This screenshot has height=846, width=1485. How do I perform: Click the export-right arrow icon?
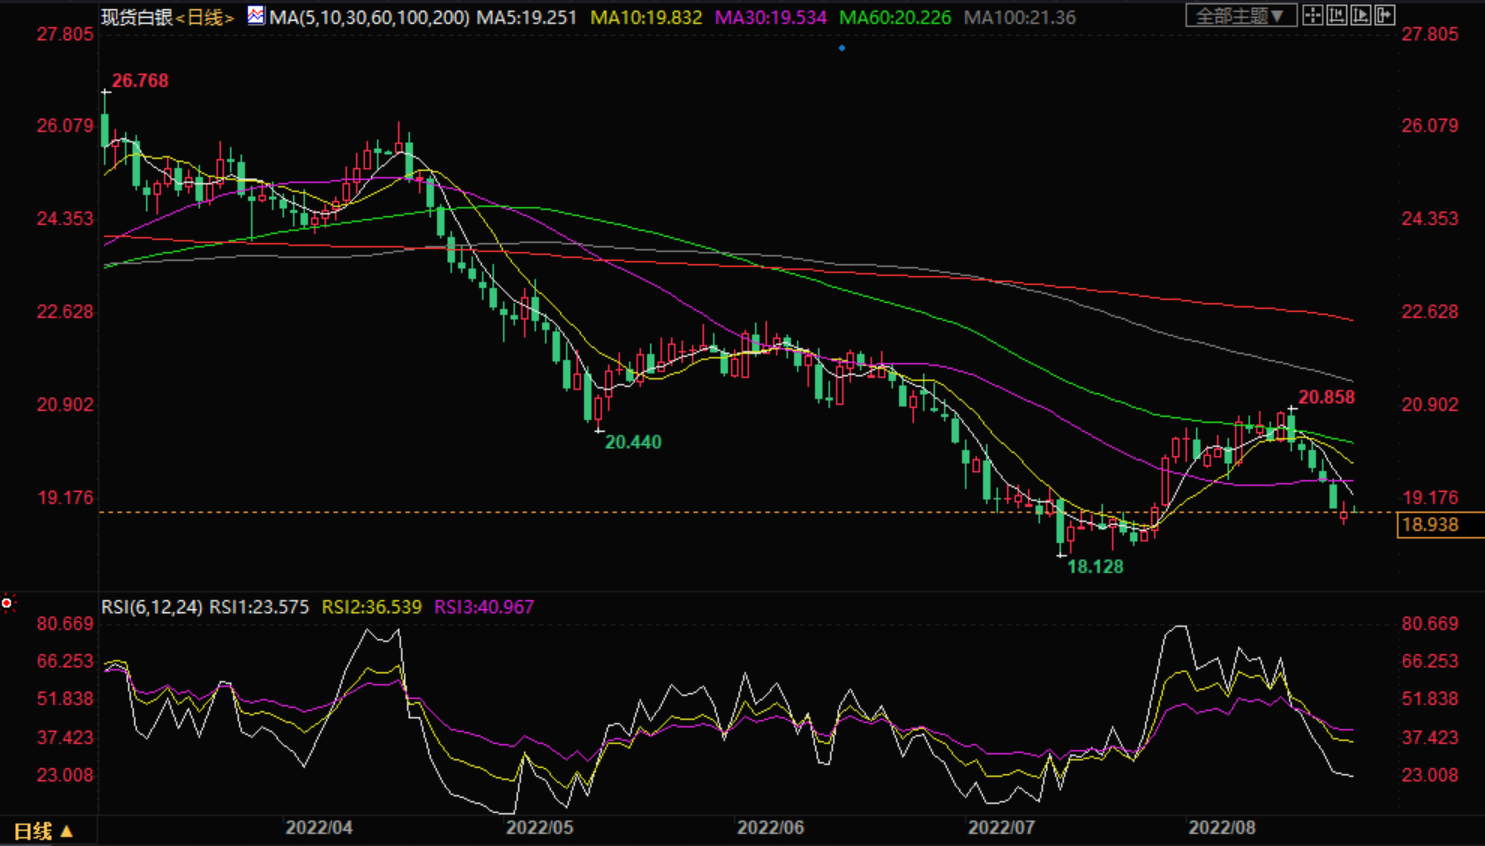tap(1385, 15)
